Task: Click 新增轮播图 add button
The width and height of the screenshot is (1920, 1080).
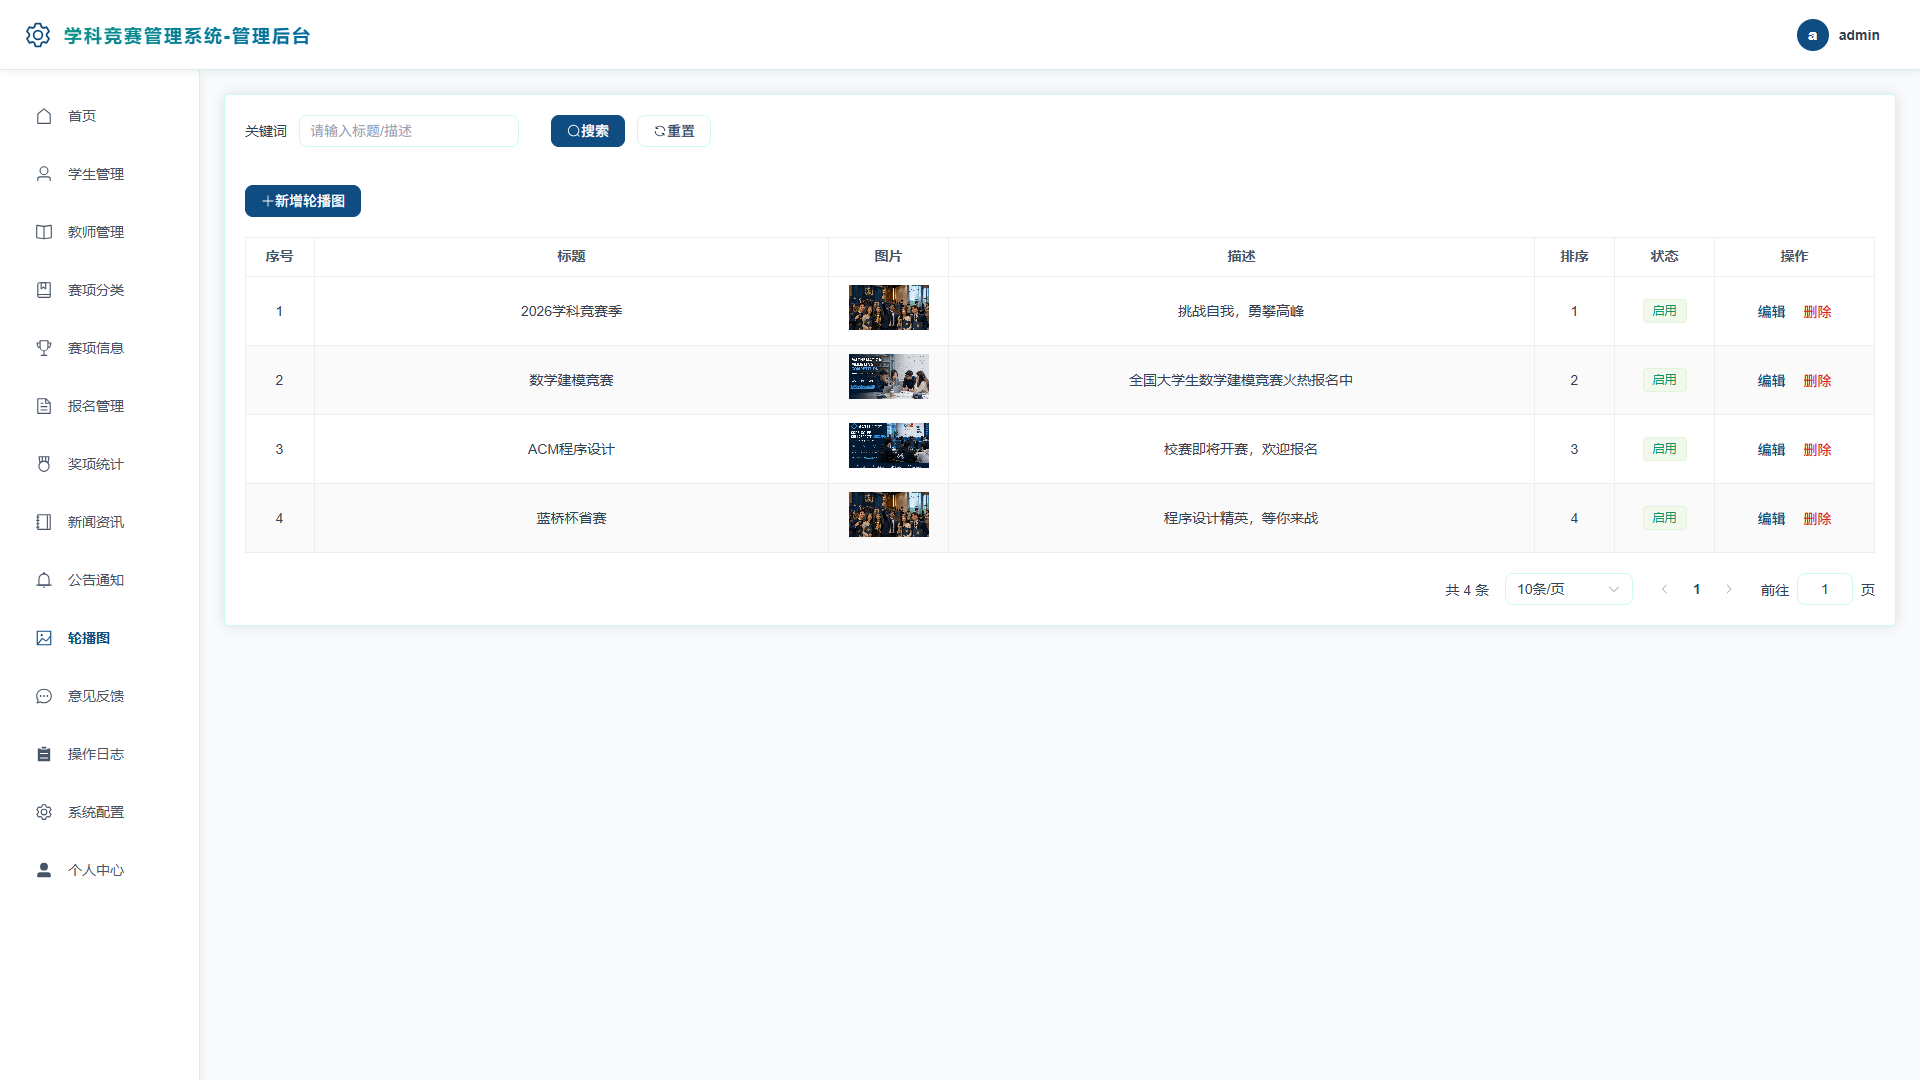Action: tap(303, 201)
